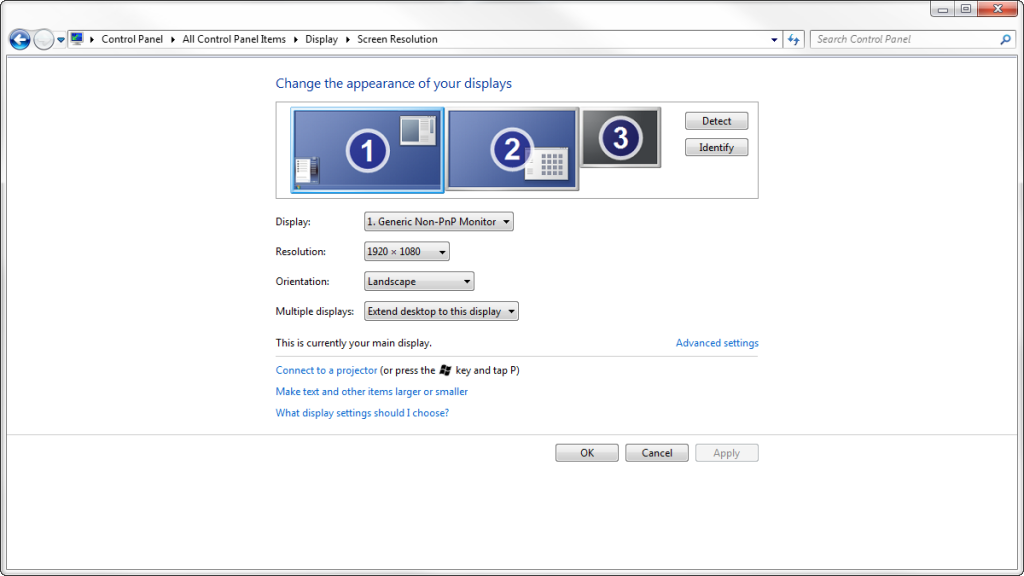
Task: Expand arrow before Screen Resolution breadcrumb
Action: coord(347,39)
